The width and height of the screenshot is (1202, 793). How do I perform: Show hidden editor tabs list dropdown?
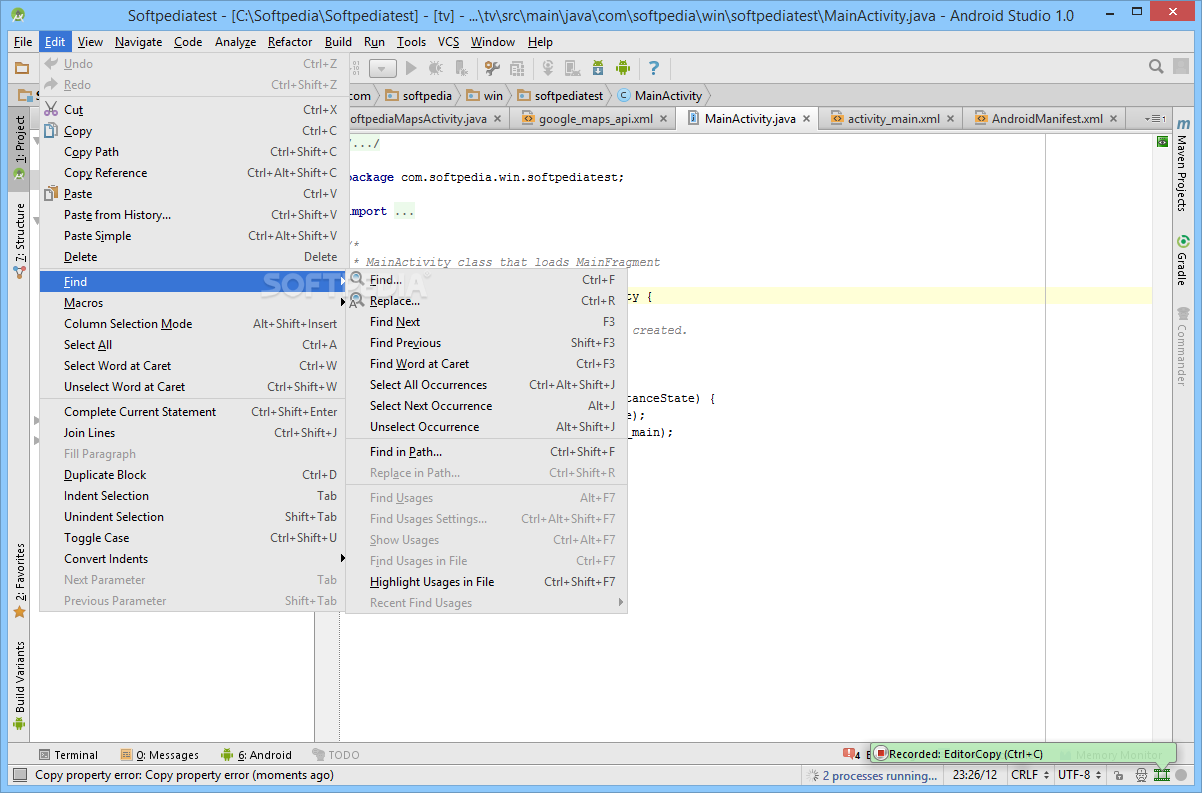1153,118
